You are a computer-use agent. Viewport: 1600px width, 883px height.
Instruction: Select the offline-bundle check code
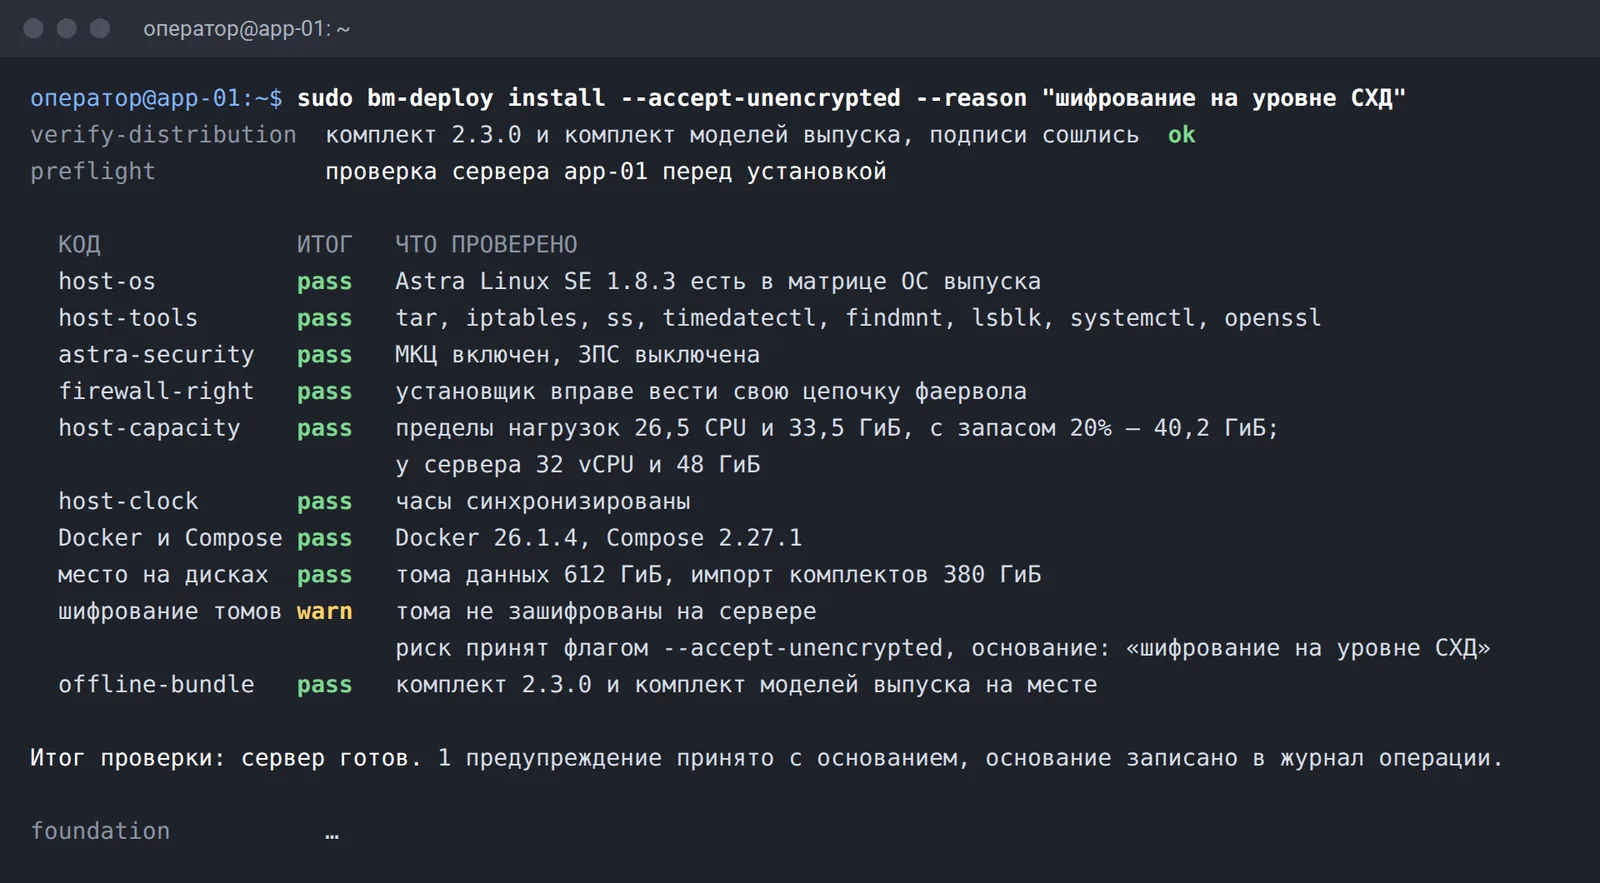156,685
